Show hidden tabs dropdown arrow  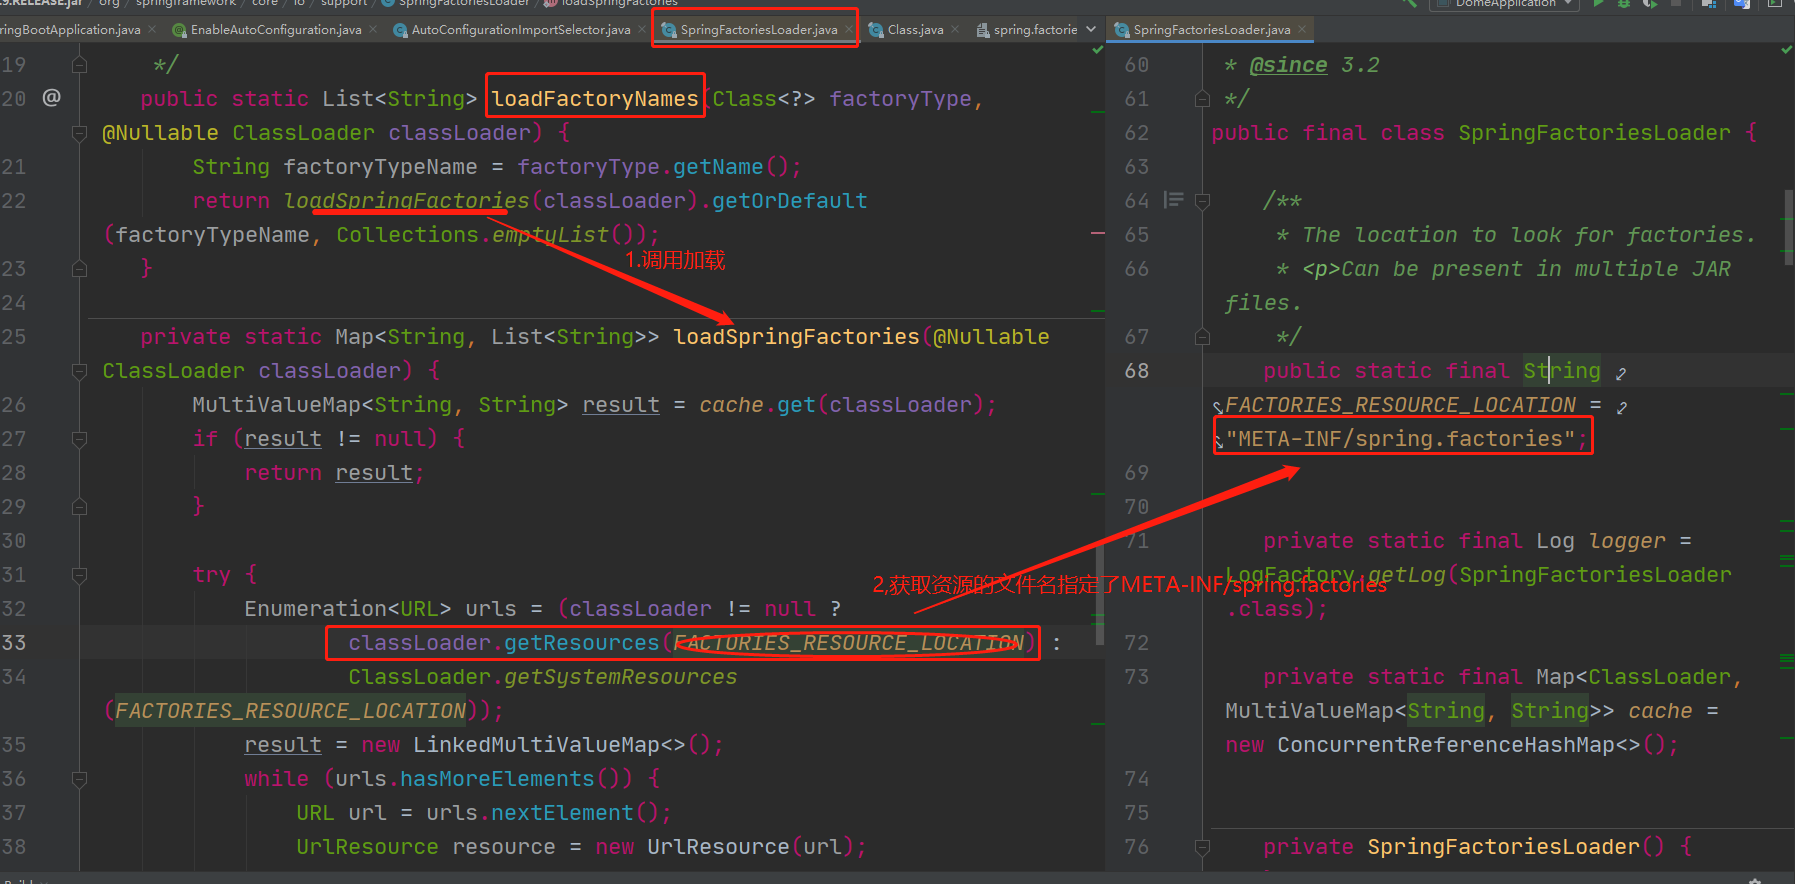click(x=1091, y=30)
